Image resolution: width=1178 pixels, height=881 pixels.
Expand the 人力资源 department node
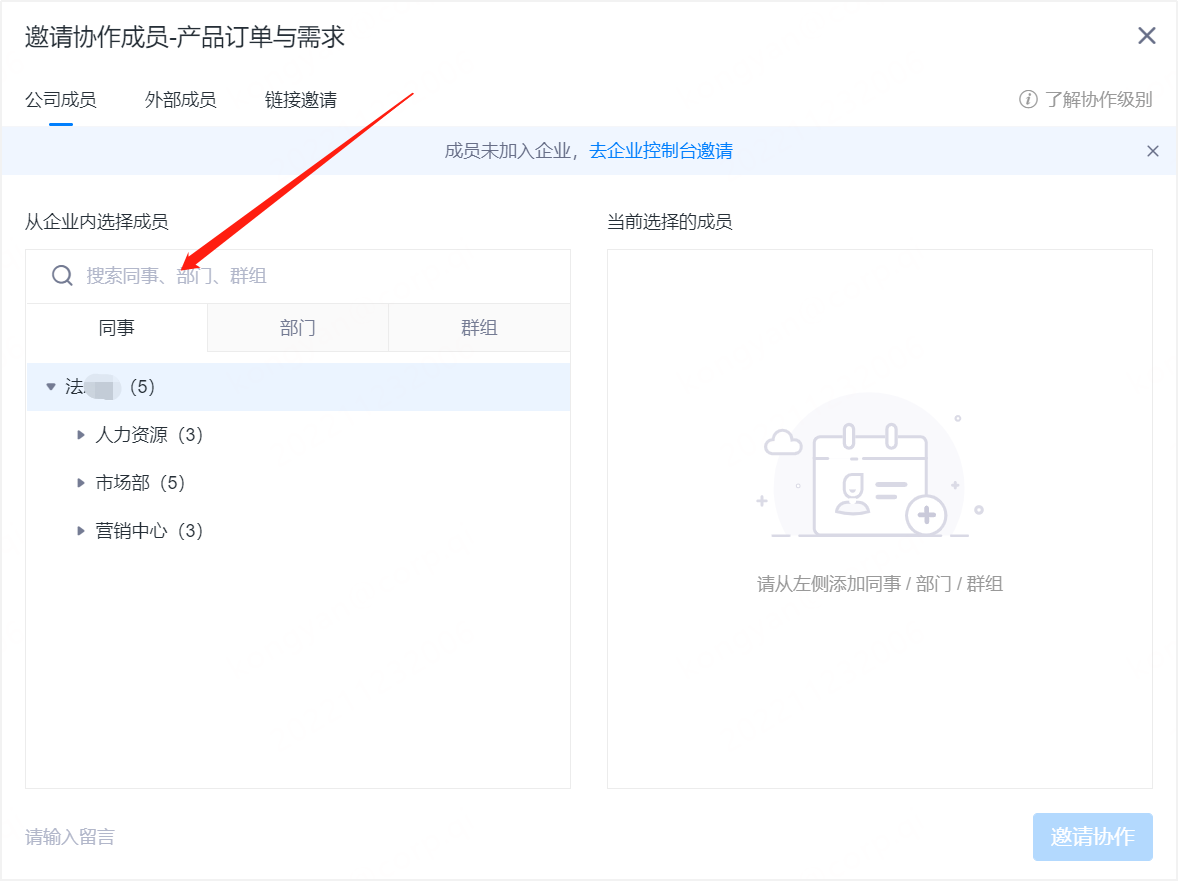[x=81, y=434]
